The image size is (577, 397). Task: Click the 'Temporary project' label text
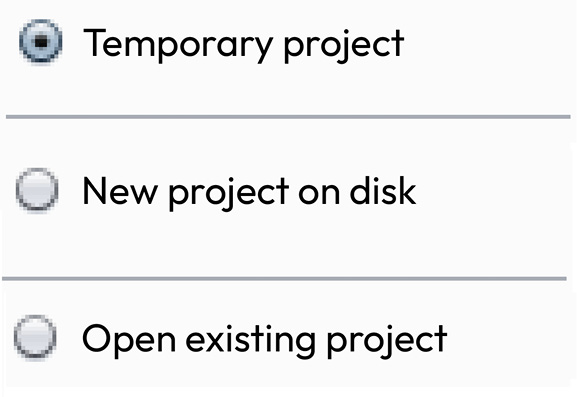(244, 45)
